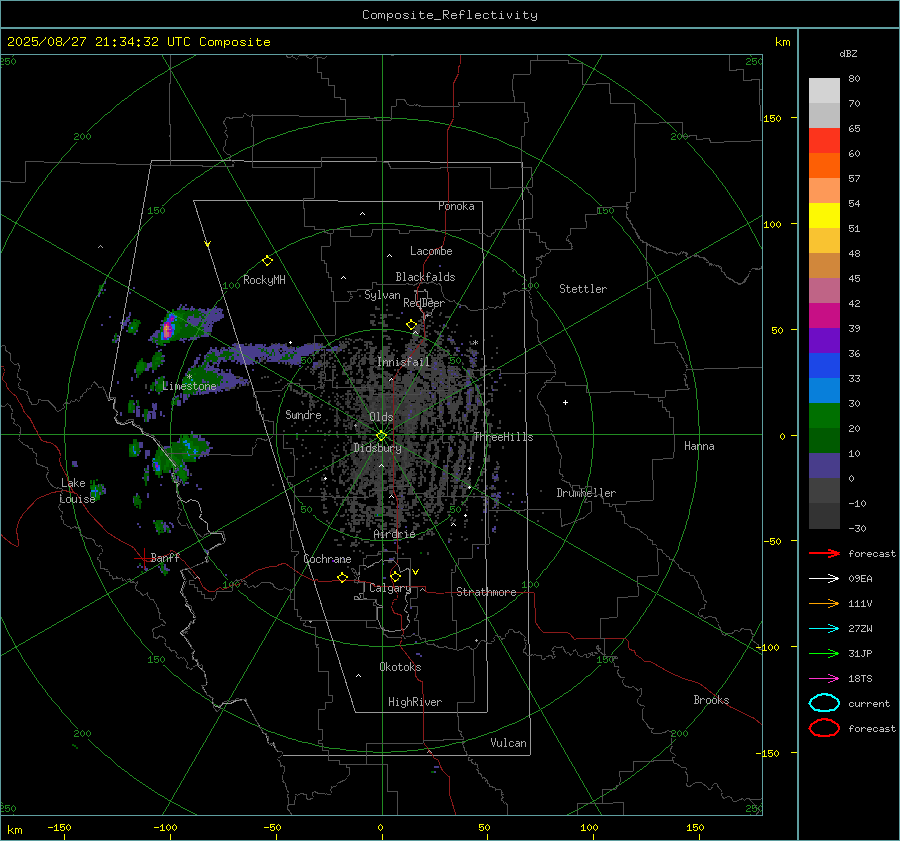The height and width of the screenshot is (841, 900).
Task: Click the green 31JP arrow in legend
Action: [824, 653]
